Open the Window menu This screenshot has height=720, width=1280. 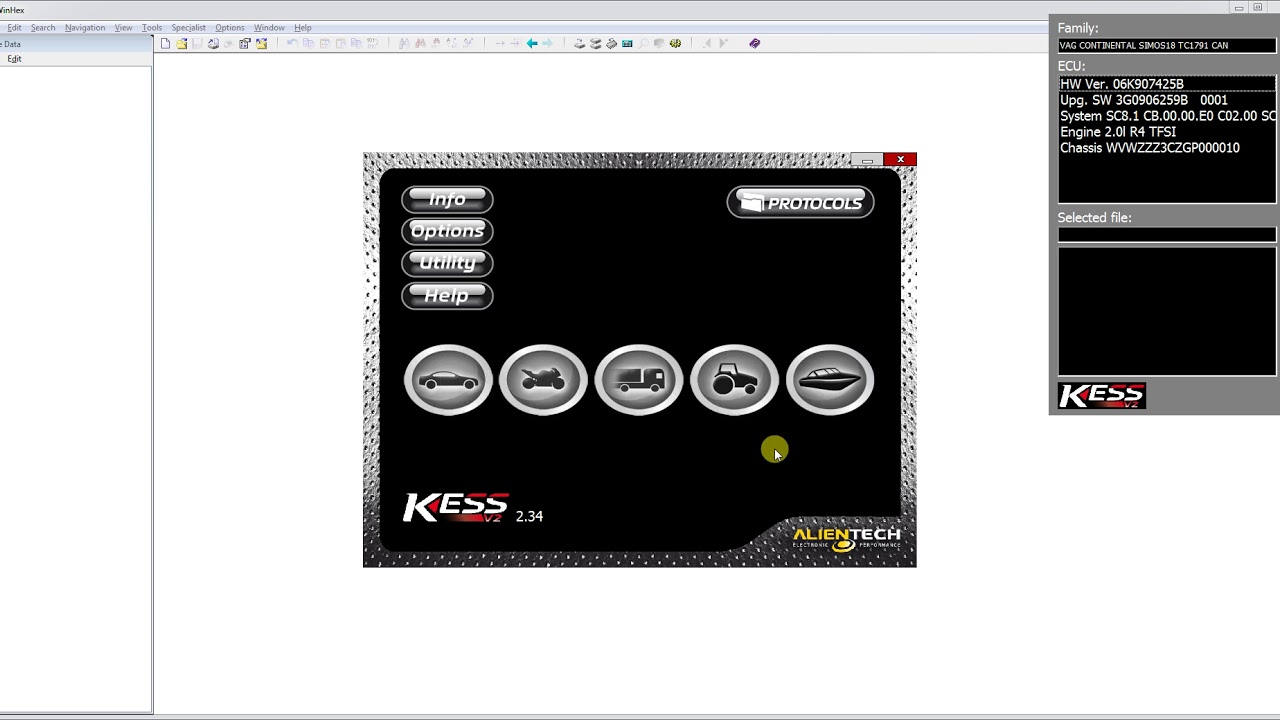[269, 28]
